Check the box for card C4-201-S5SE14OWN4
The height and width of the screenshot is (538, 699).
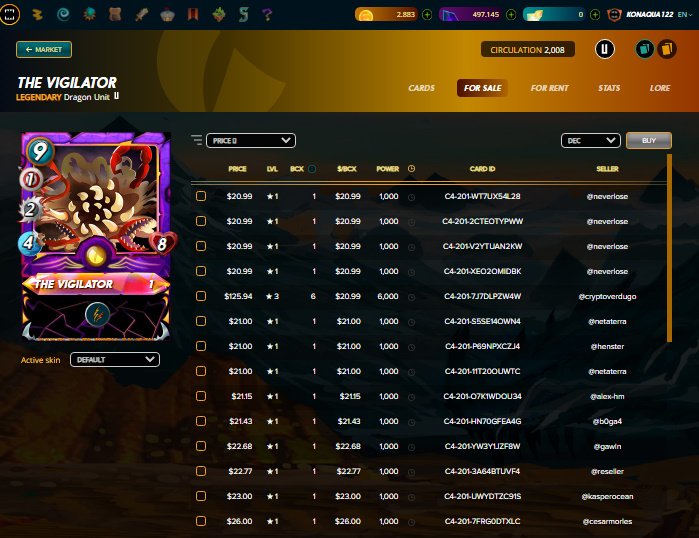click(x=201, y=321)
